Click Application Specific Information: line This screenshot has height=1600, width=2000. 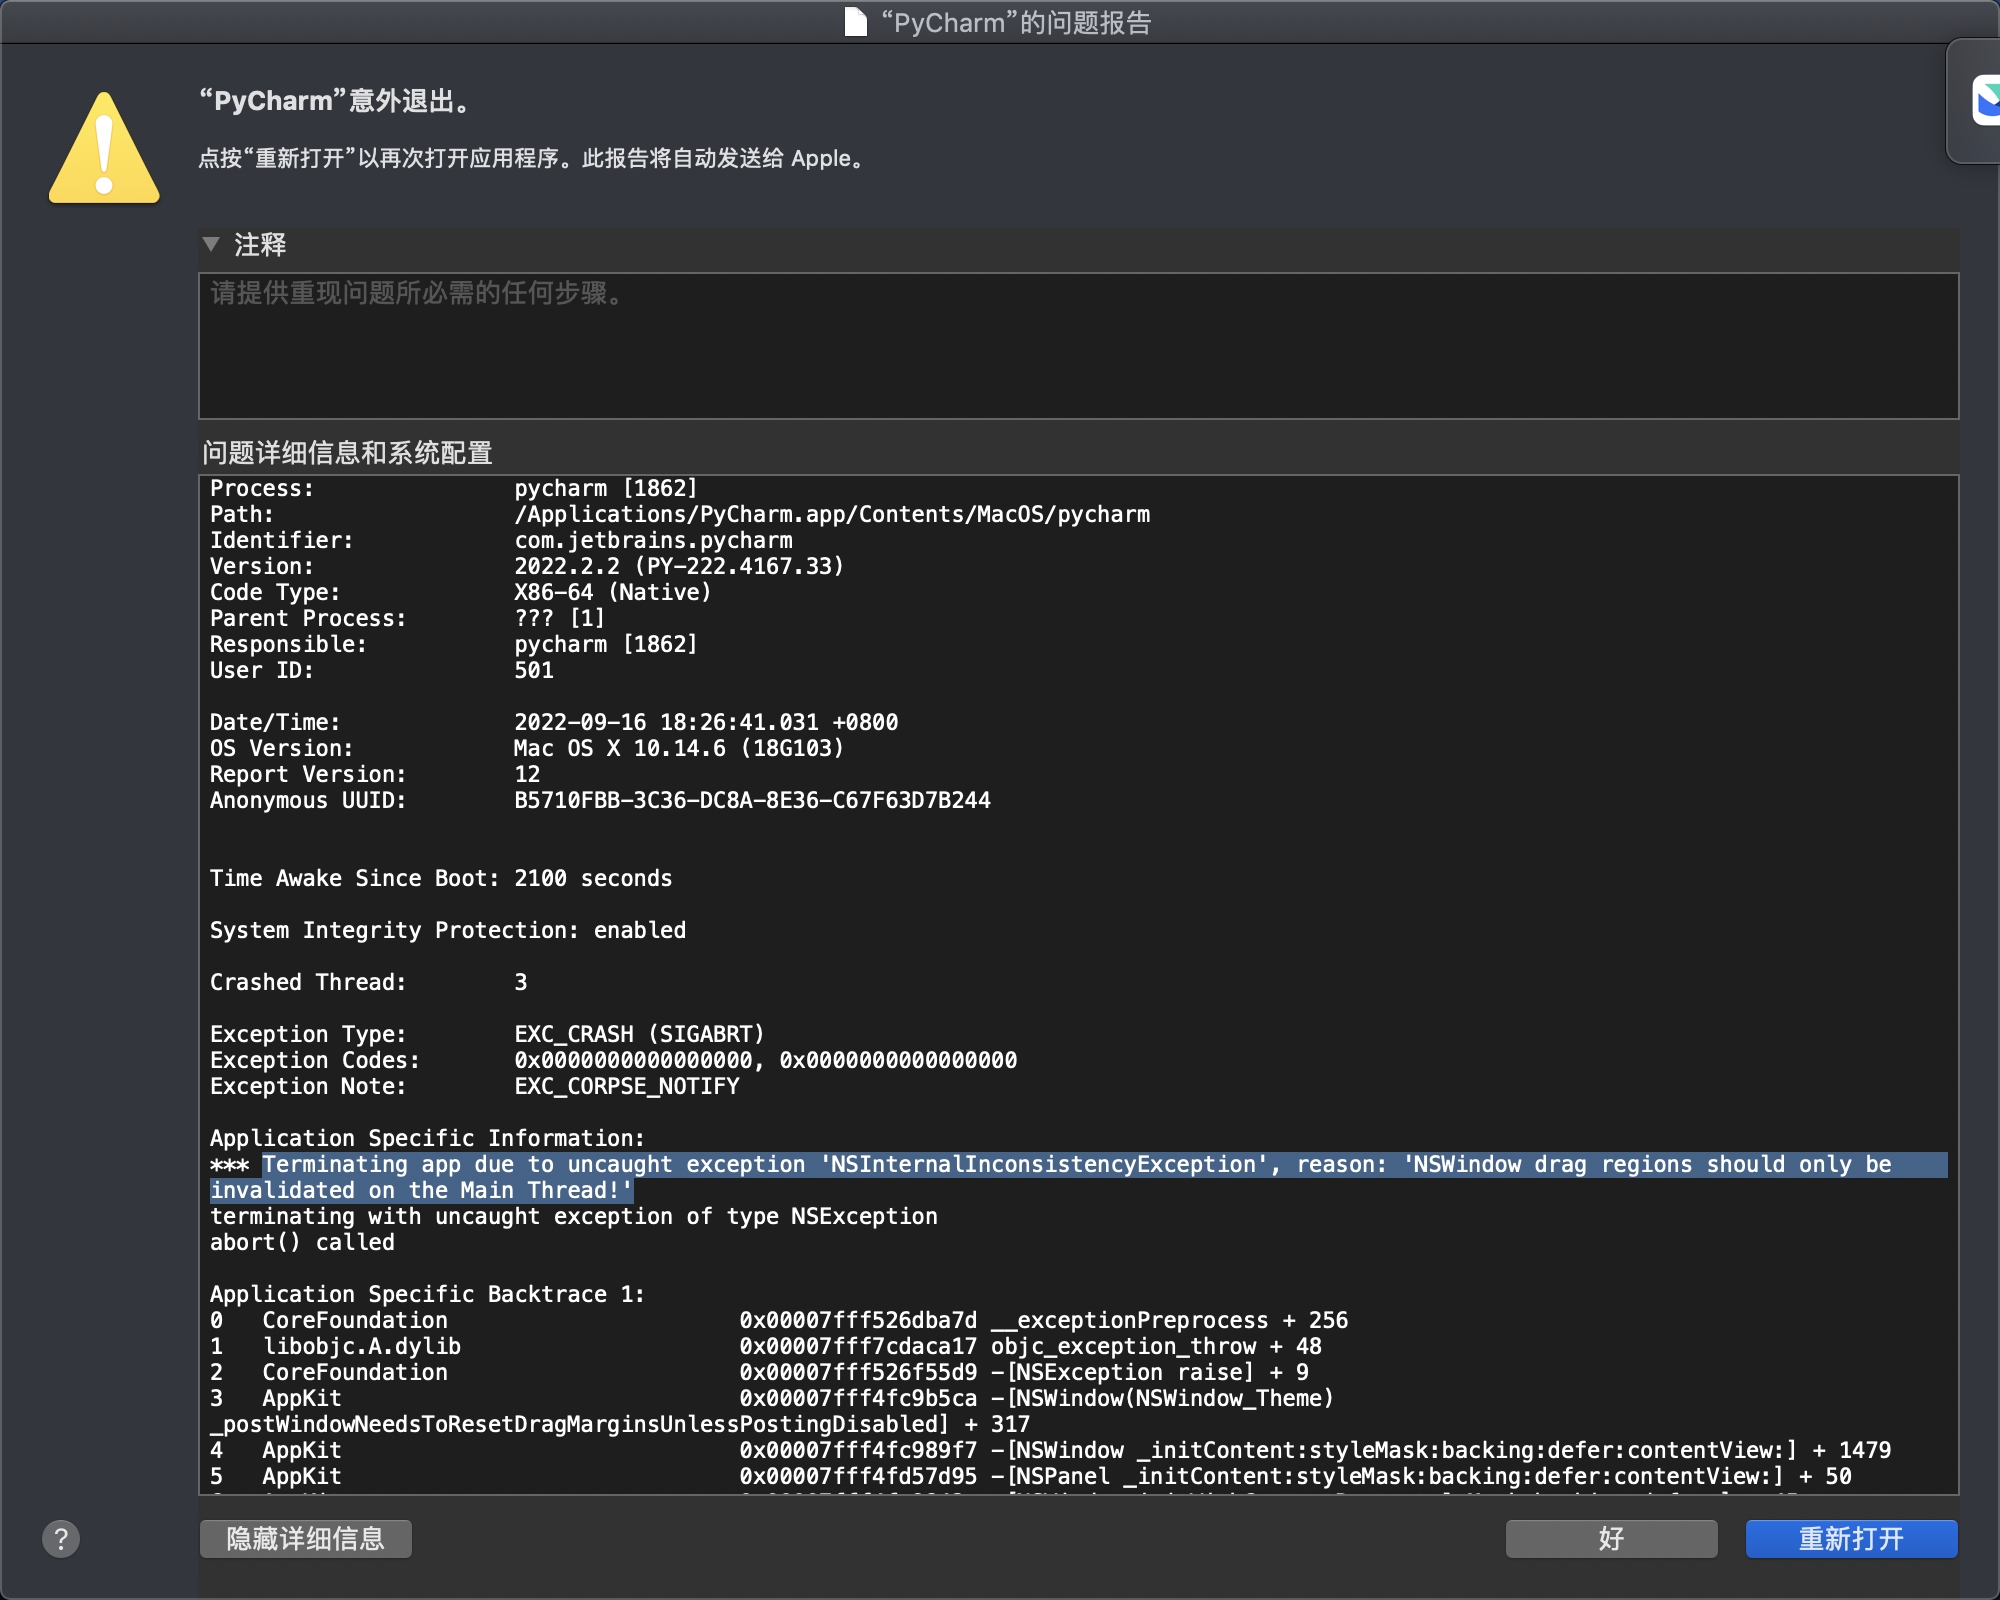(x=427, y=1139)
